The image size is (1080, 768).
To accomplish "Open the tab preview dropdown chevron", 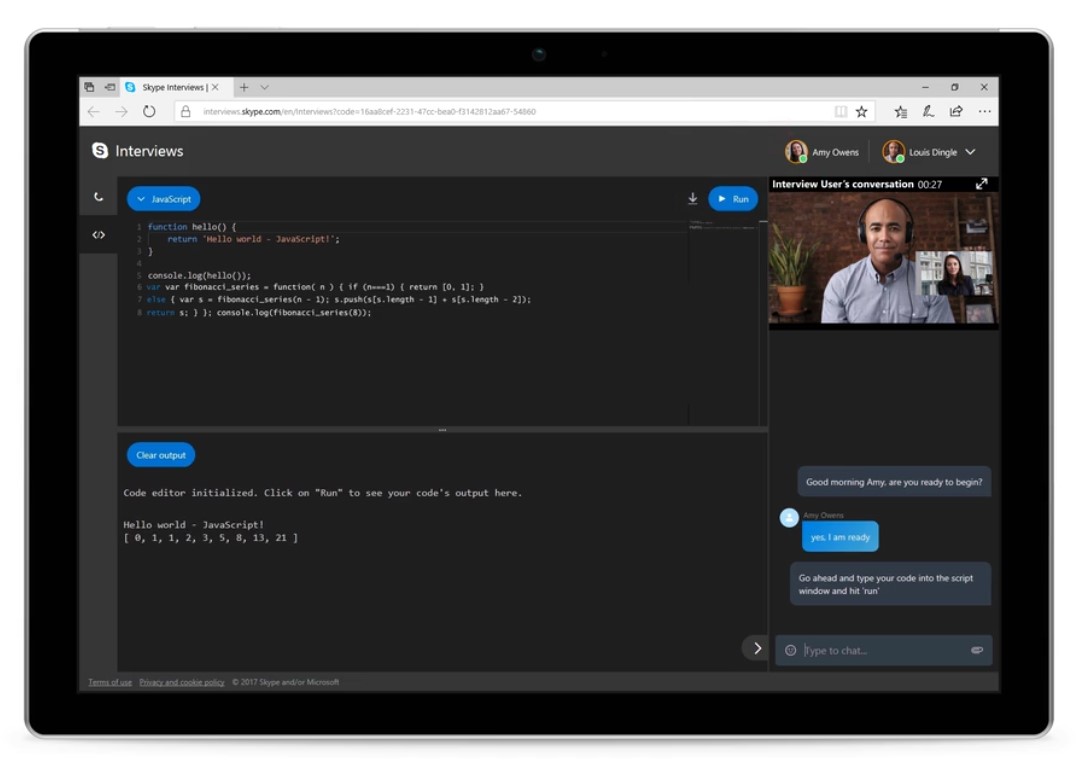I will click(264, 87).
